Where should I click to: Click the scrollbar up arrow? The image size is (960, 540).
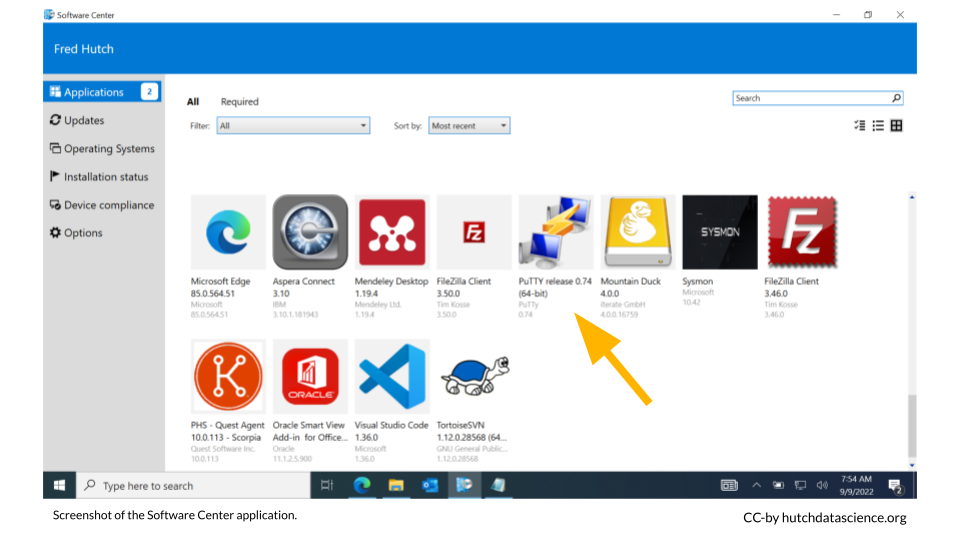(x=912, y=197)
